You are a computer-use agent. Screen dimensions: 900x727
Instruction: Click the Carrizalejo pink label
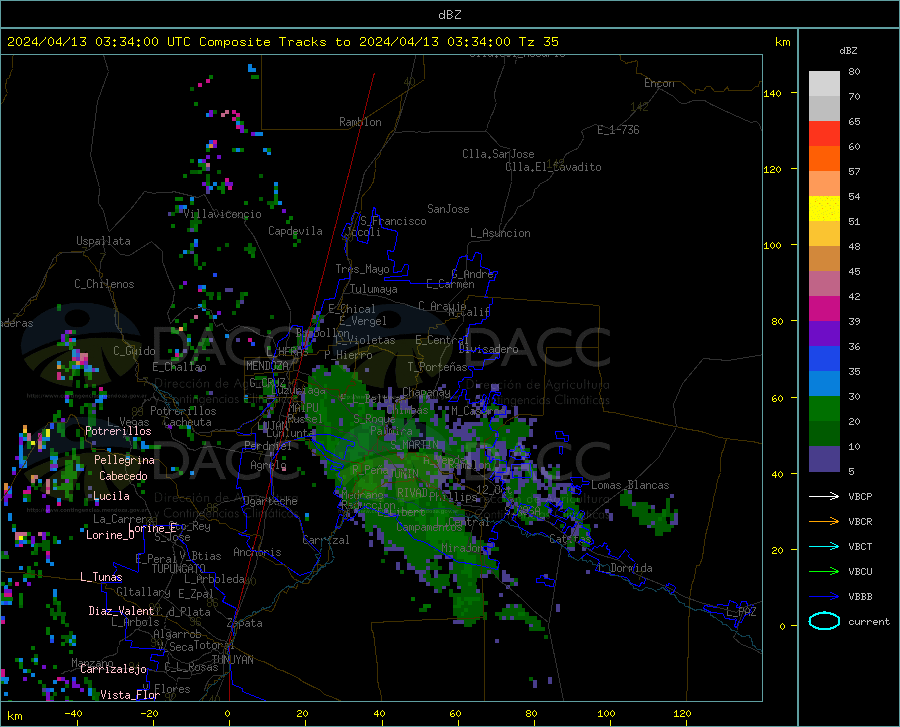(113, 669)
